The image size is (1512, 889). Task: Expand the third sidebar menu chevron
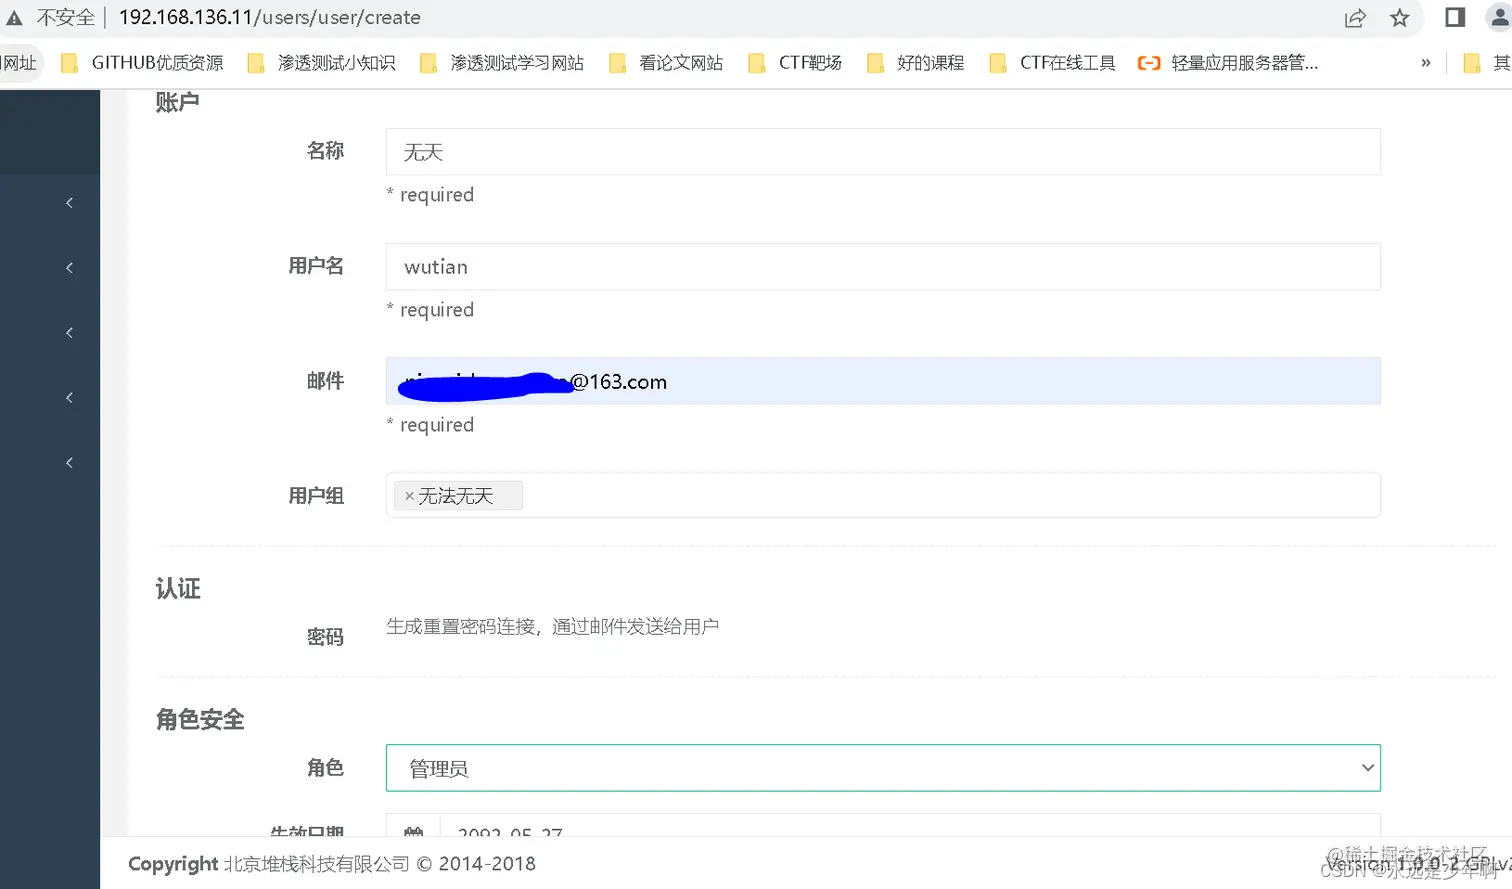tap(69, 333)
